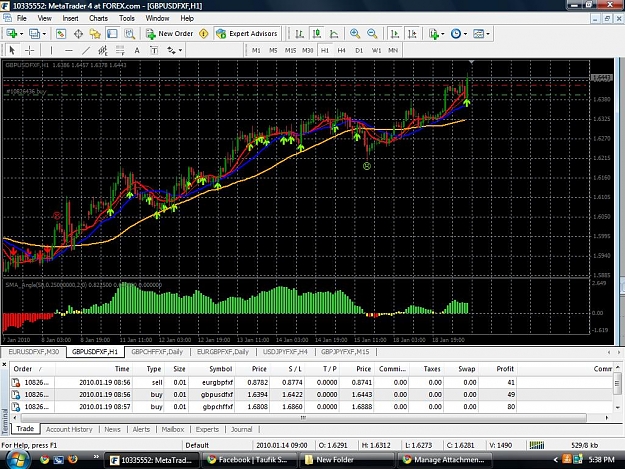Switch to Bar Chart display
The image size is (625, 469).
(x=299, y=34)
